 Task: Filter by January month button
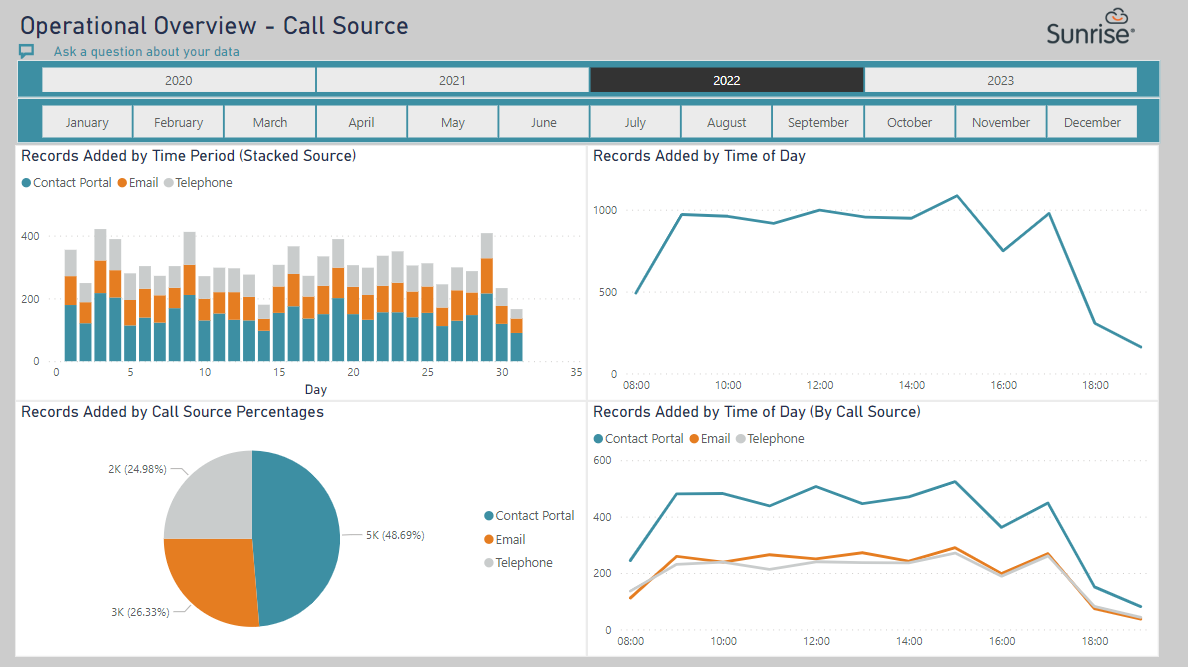[87, 122]
